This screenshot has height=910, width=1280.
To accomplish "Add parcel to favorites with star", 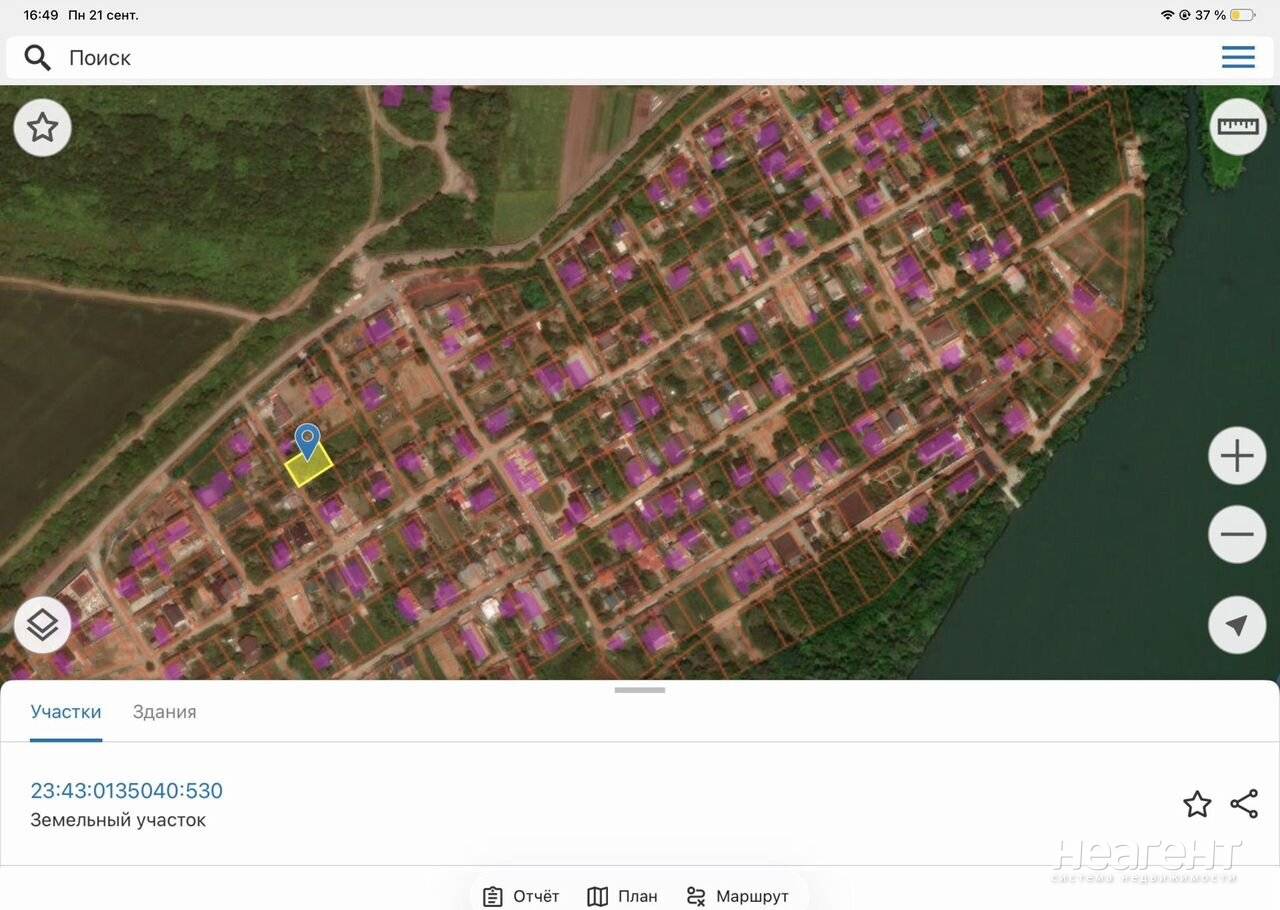I will 1197,804.
